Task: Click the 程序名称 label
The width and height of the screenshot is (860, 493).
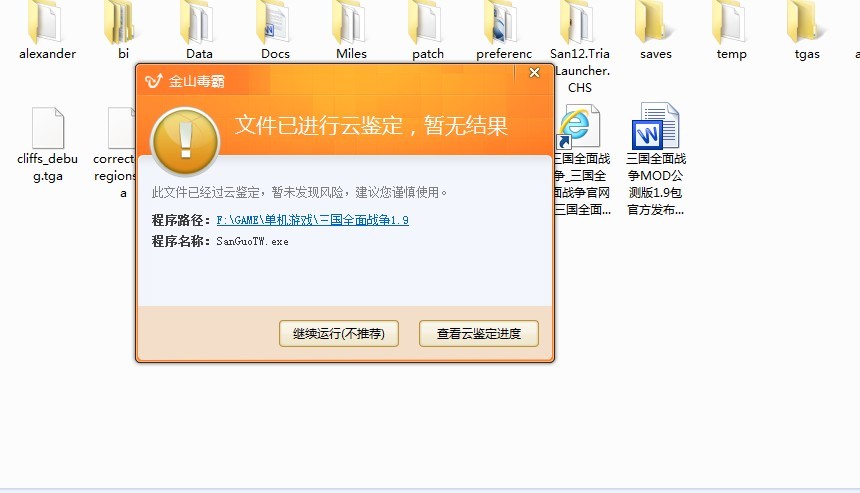Action: coord(180,241)
